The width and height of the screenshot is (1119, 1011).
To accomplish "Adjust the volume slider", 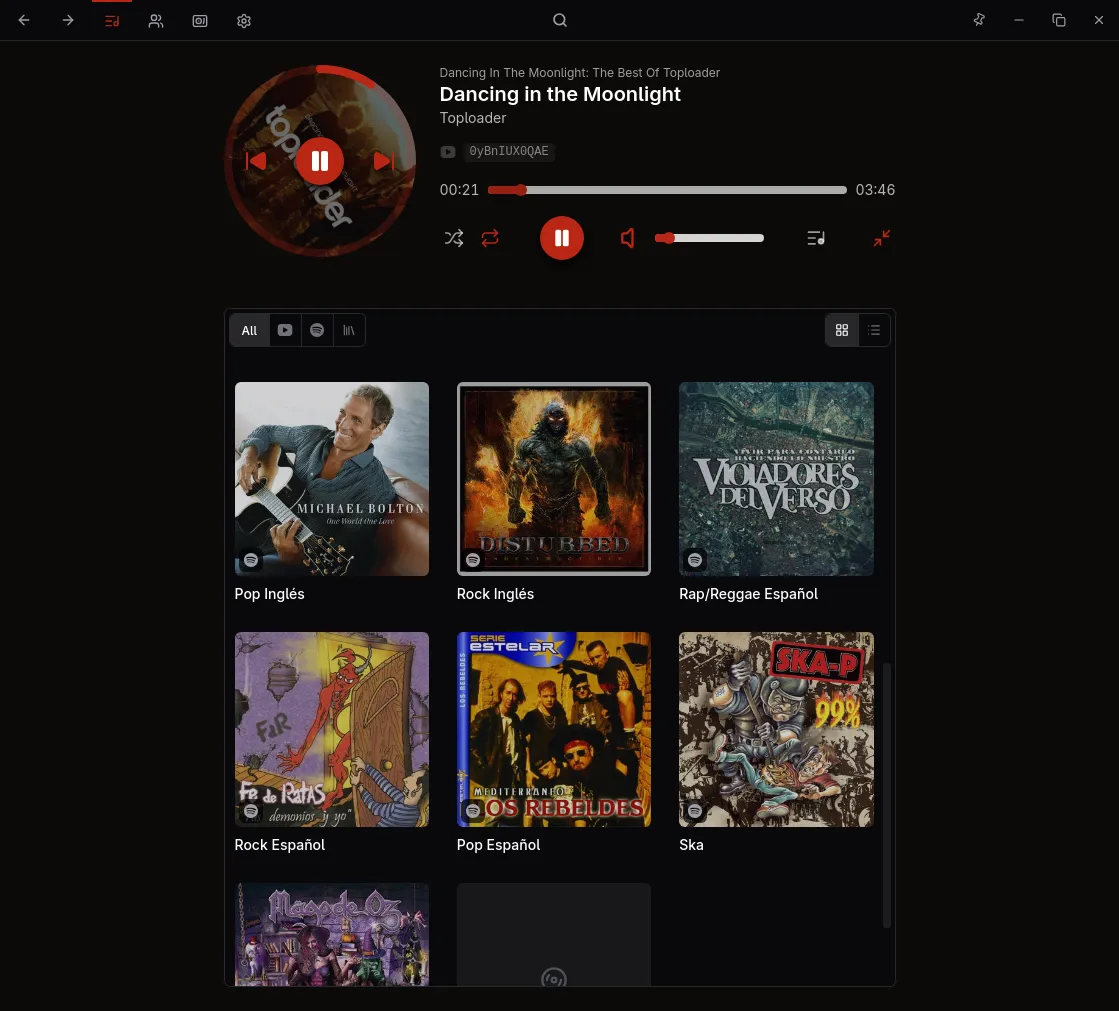I will [709, 238].
